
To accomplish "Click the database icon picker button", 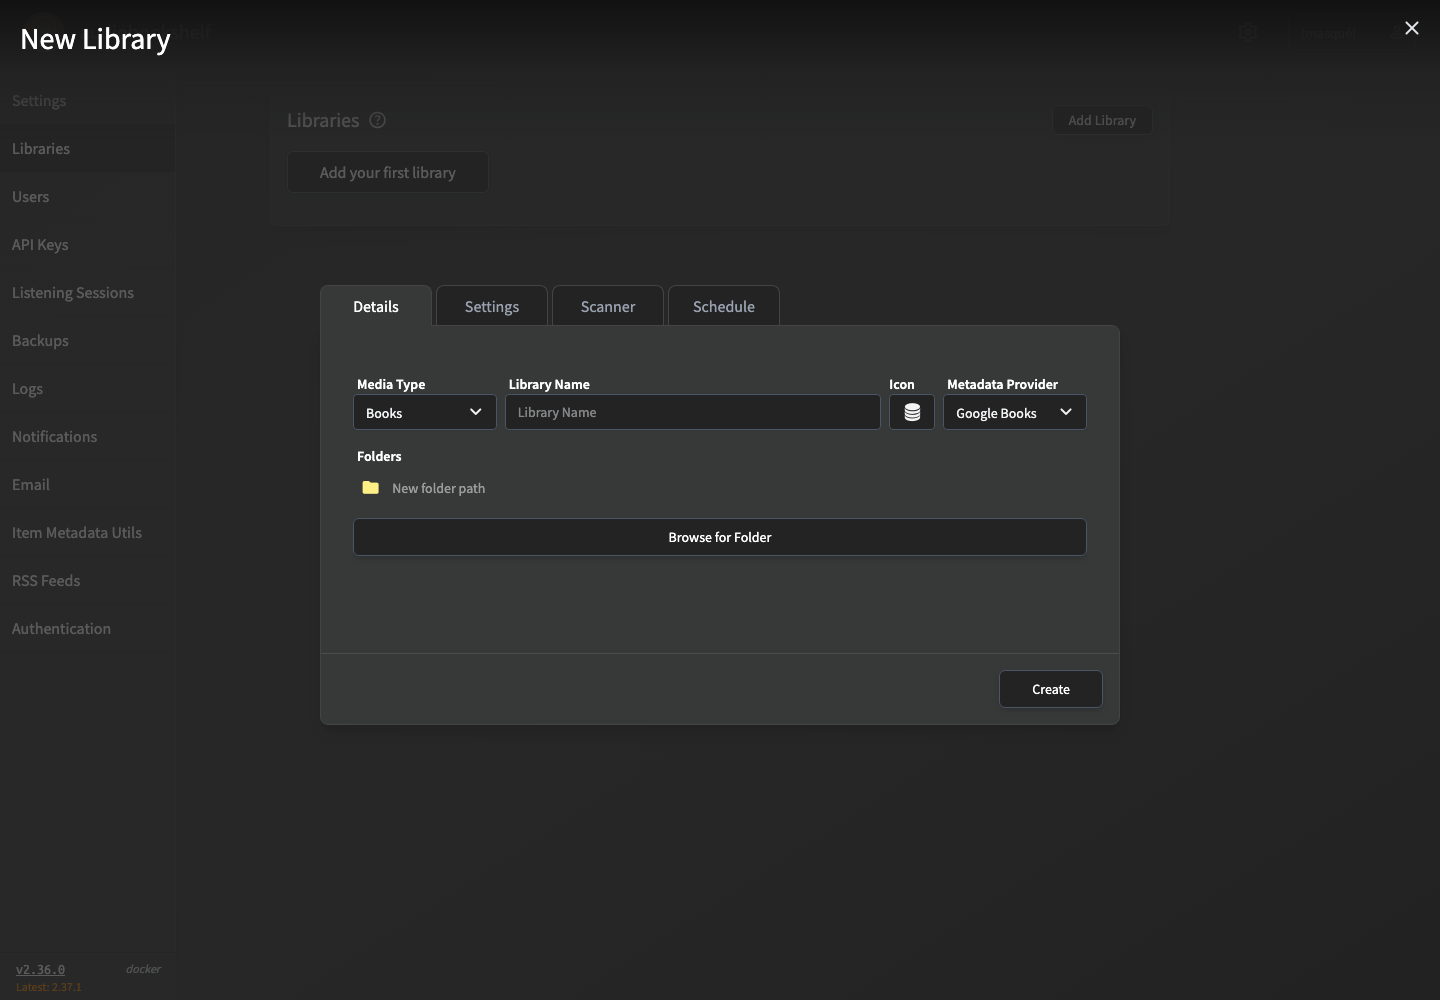I will click(x=912, y=412).
